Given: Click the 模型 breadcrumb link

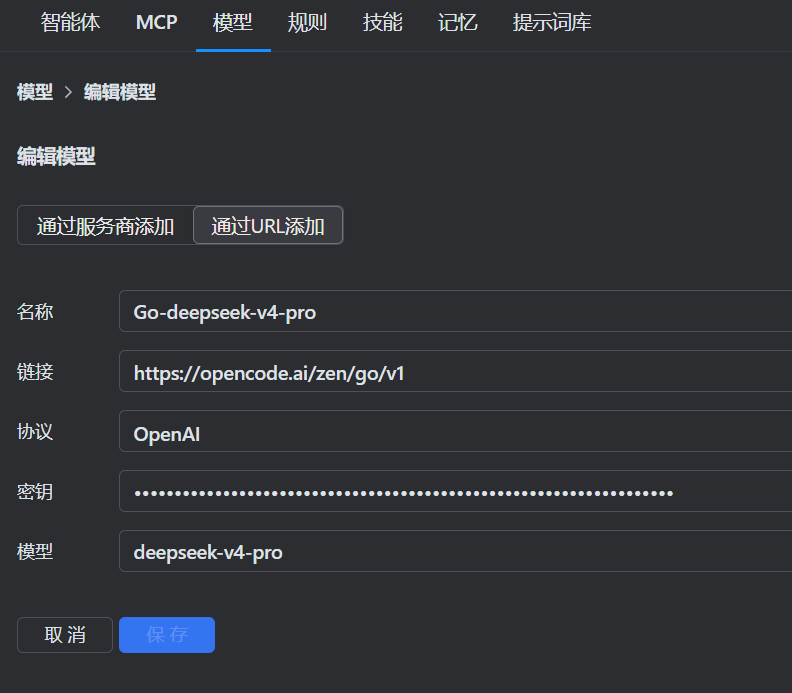Looking at the screenshot, I should [x=35, y=92].
